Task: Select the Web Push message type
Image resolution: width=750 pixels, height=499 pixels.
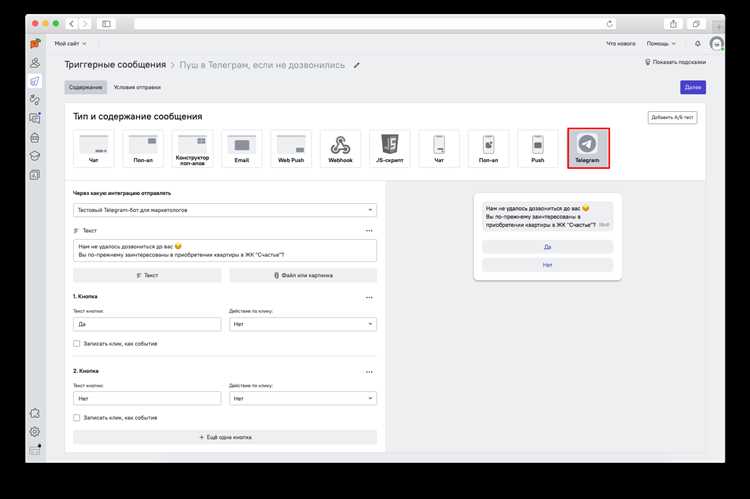Action: [291, 148]
